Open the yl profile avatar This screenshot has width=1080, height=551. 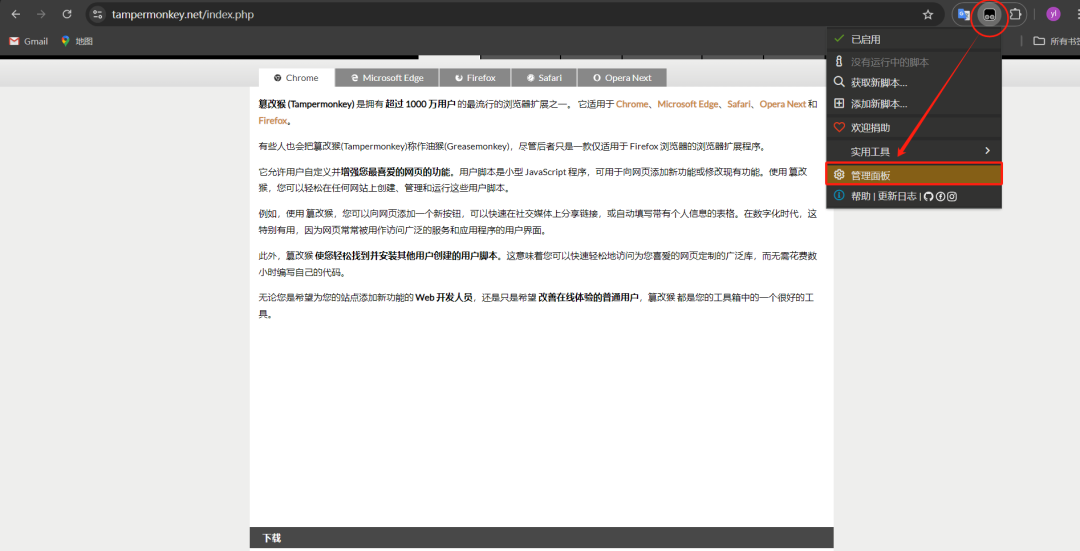[x=1053, y=14]
